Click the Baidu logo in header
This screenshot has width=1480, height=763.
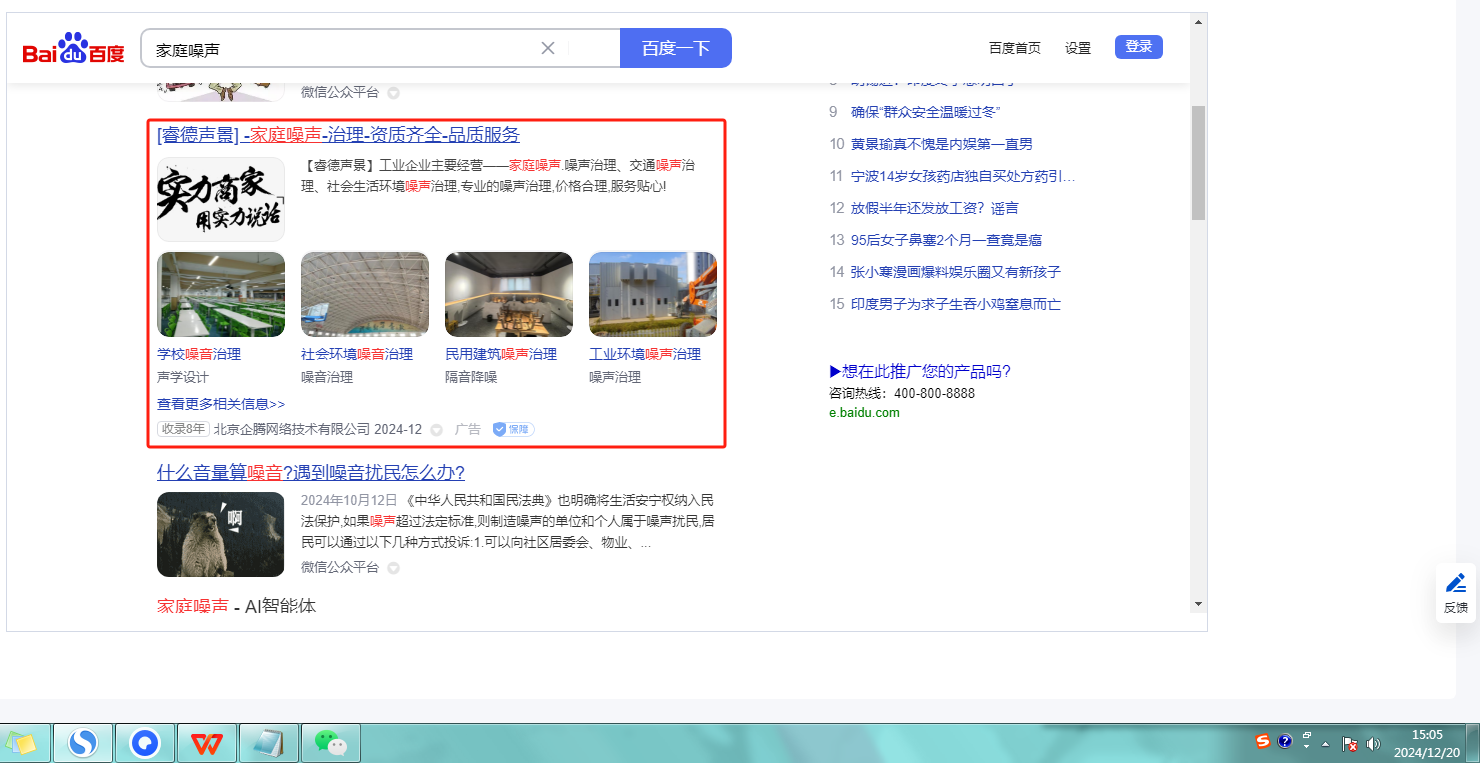point(73,49)
